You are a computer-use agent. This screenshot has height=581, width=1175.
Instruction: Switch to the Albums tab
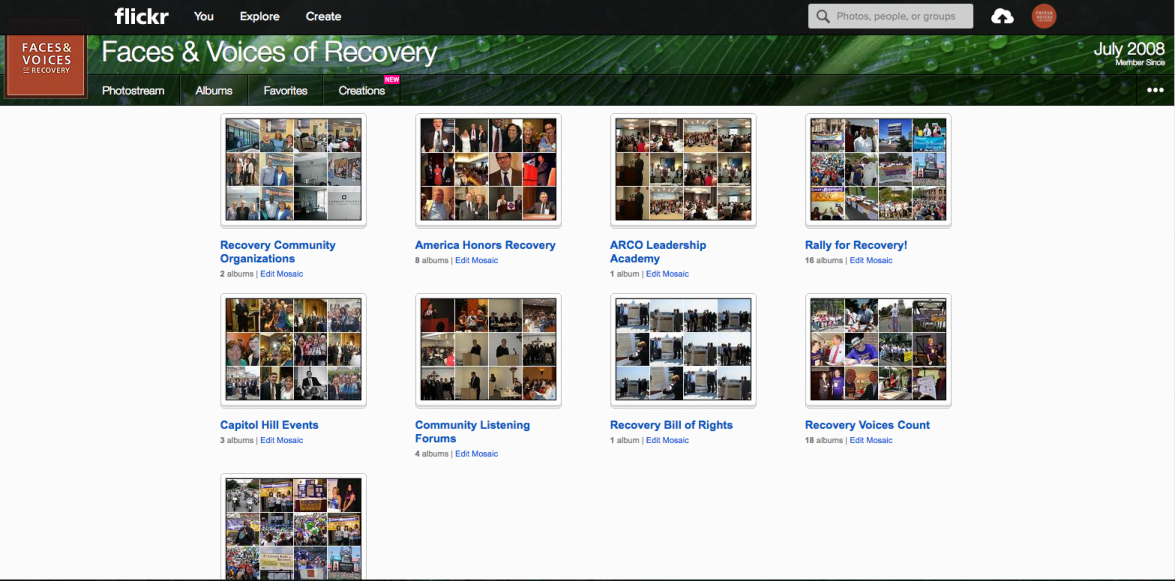pos(214,90)
